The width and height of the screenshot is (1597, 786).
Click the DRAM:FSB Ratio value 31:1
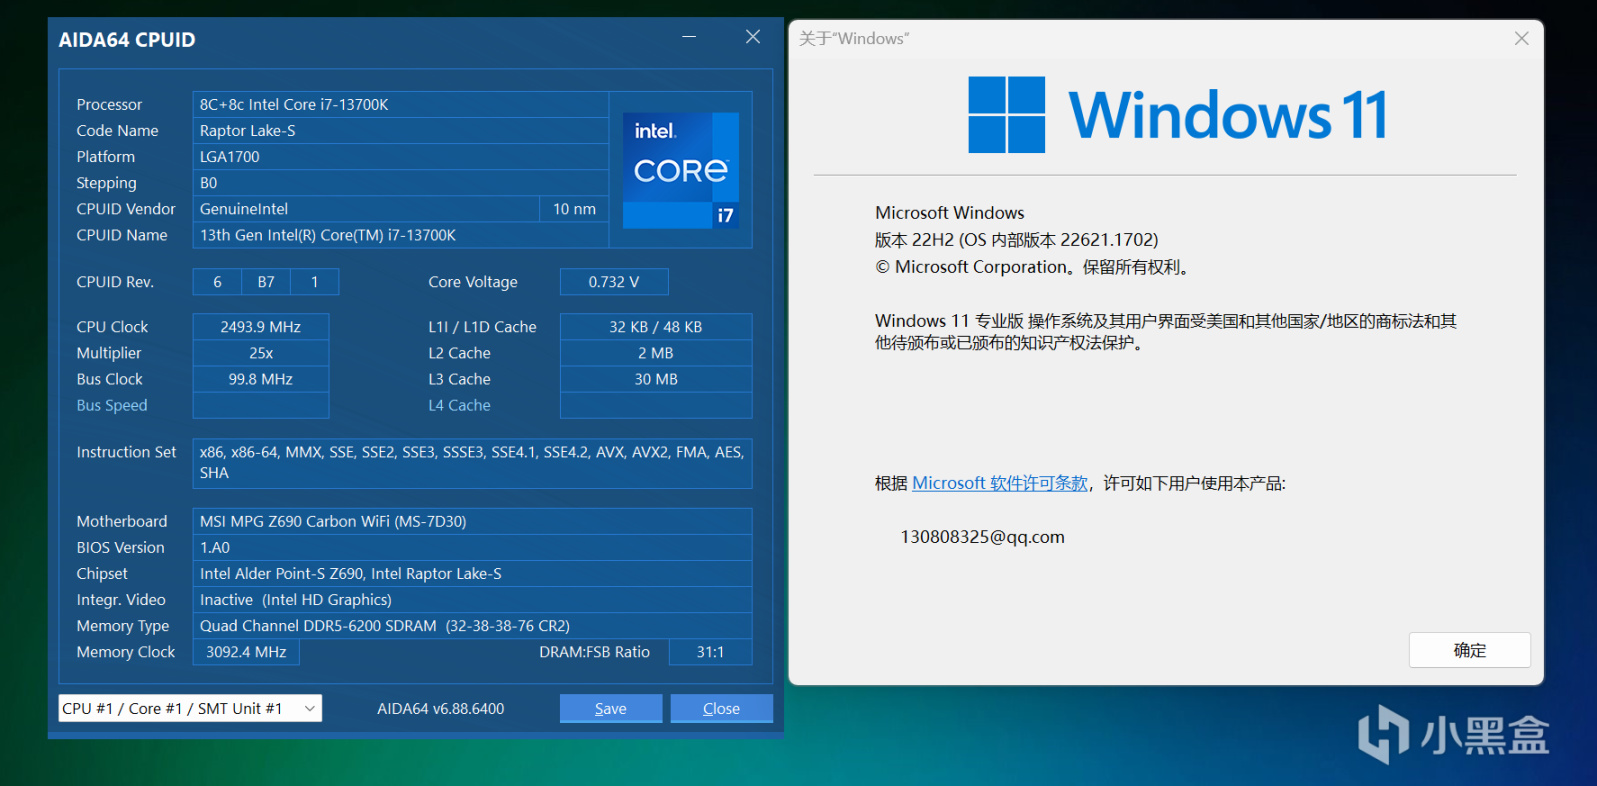(710, 652)
